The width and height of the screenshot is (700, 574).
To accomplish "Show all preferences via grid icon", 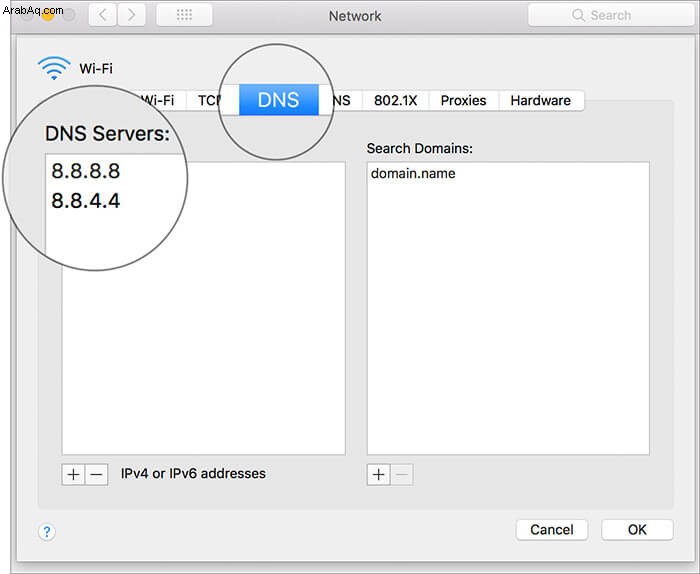I will pos(184,15).
